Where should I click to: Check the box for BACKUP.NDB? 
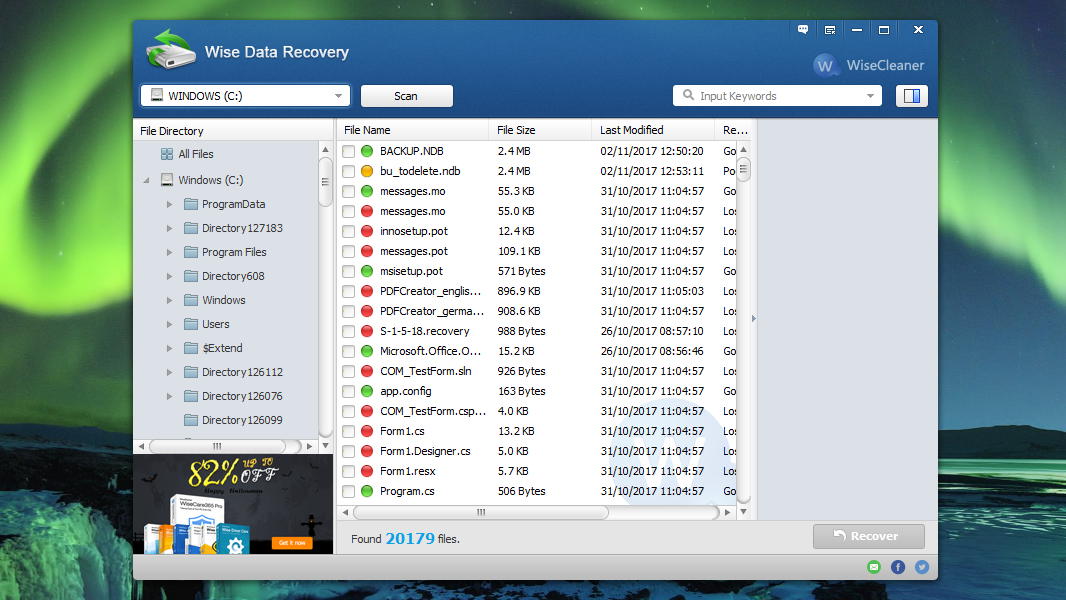[x=349, y=151]
